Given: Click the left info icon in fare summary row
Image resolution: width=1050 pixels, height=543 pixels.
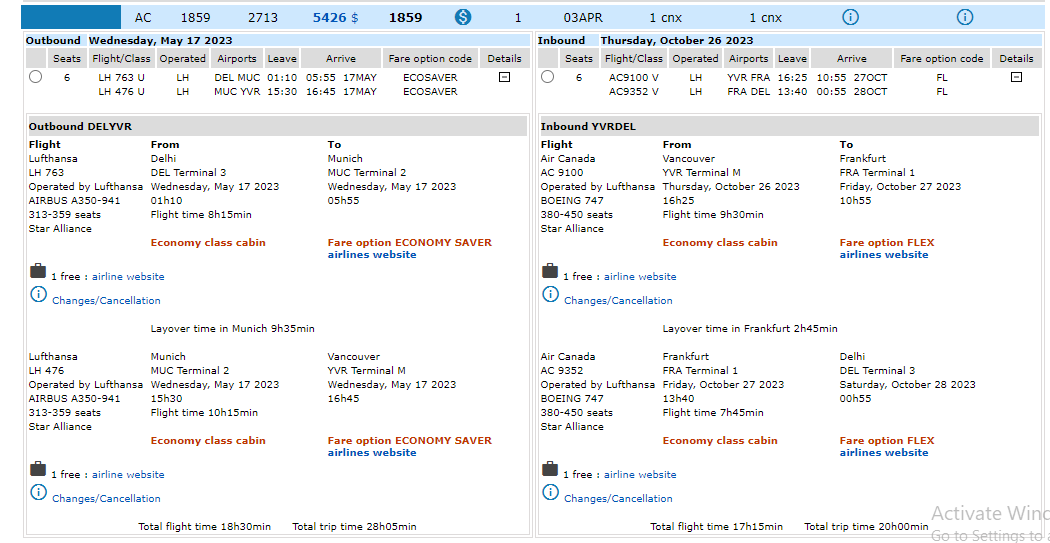Looking at the screenshot, I should (850, 17).
